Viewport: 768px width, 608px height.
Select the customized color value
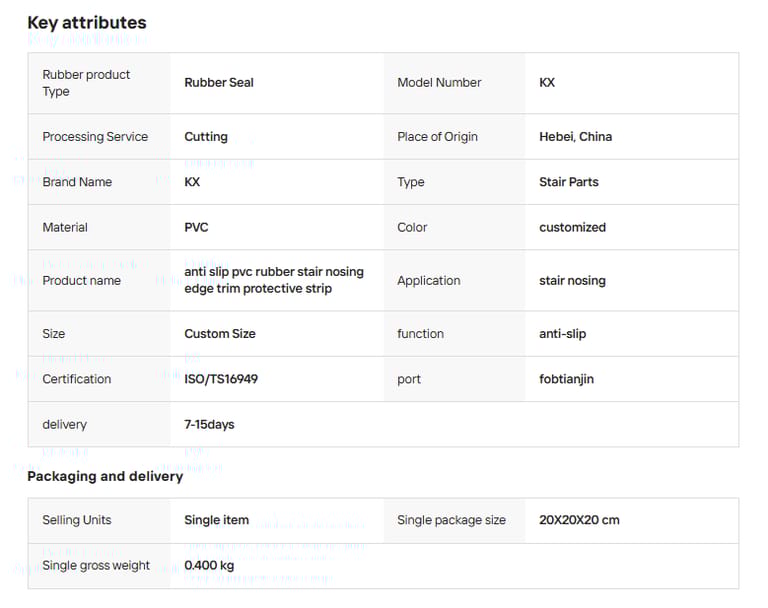point(572,228)
